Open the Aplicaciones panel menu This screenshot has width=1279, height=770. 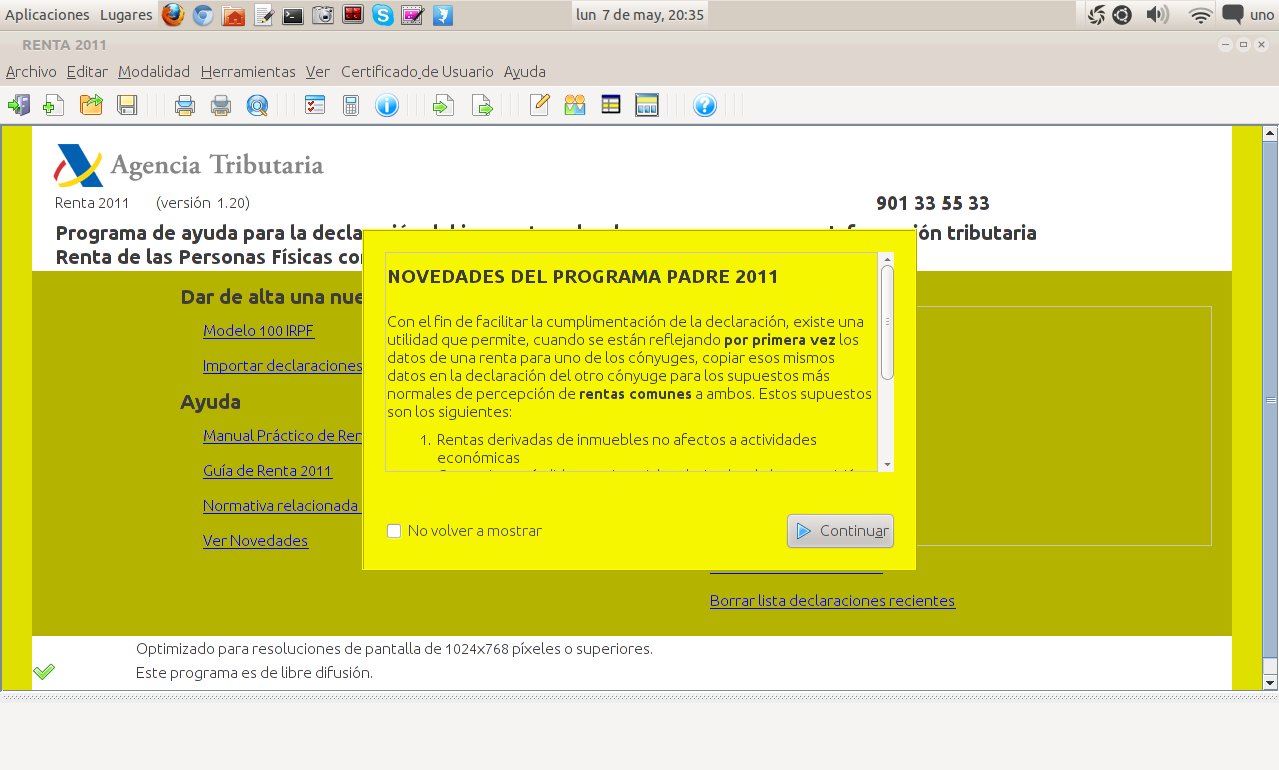(47, 15)
